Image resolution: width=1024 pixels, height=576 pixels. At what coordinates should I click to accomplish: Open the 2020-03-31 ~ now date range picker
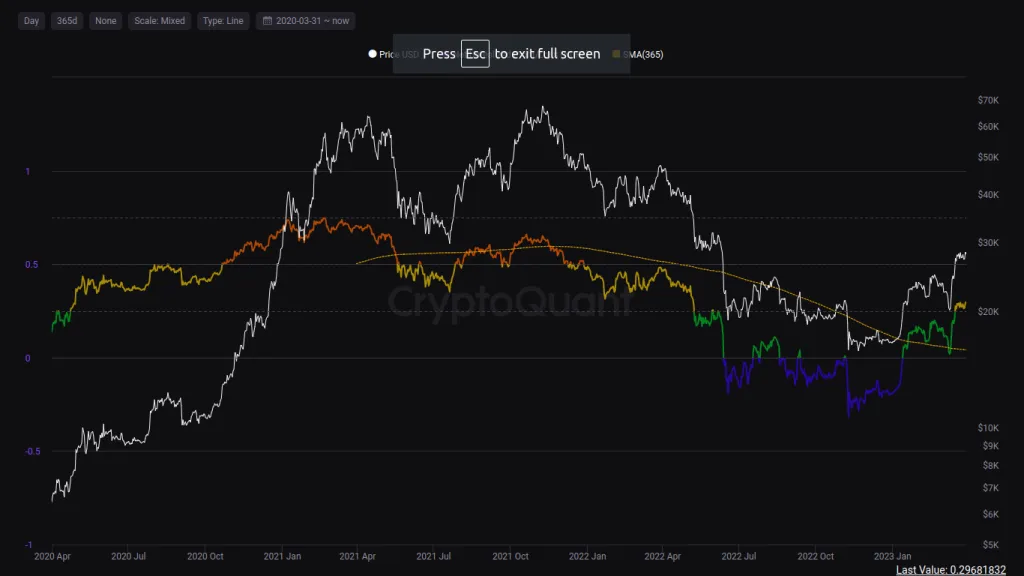(x=304, y=20)
